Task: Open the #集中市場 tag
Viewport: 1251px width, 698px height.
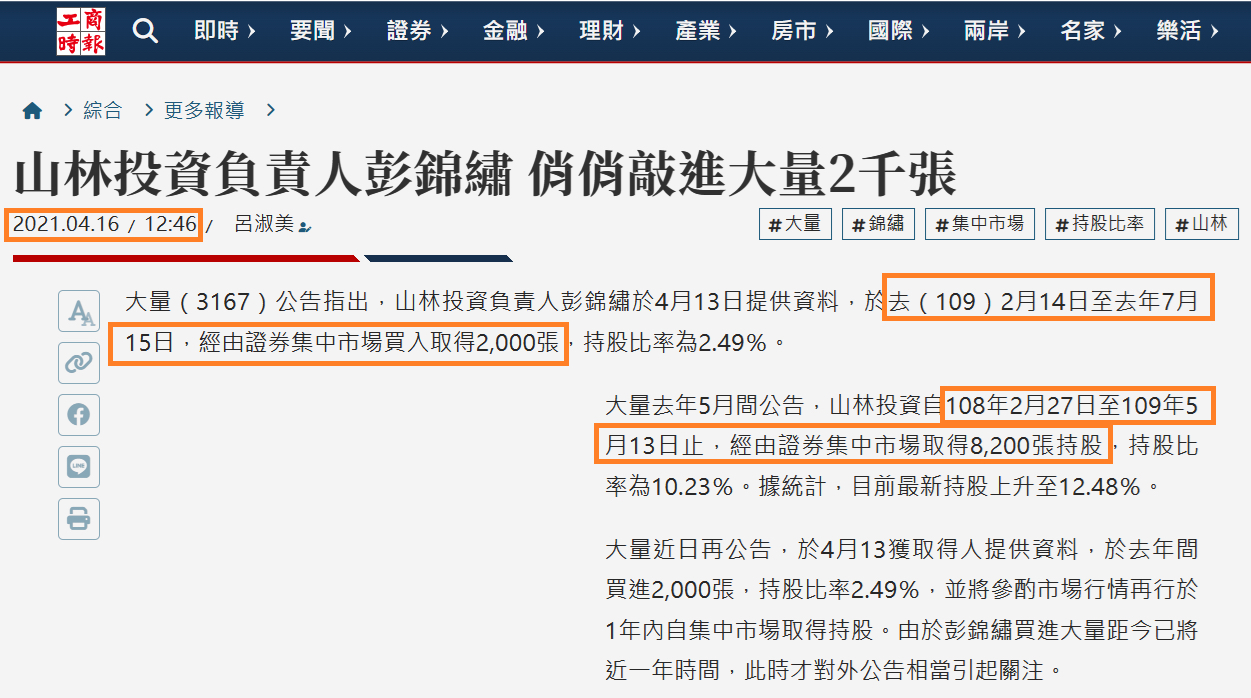Action: click(x=980, y=224)
